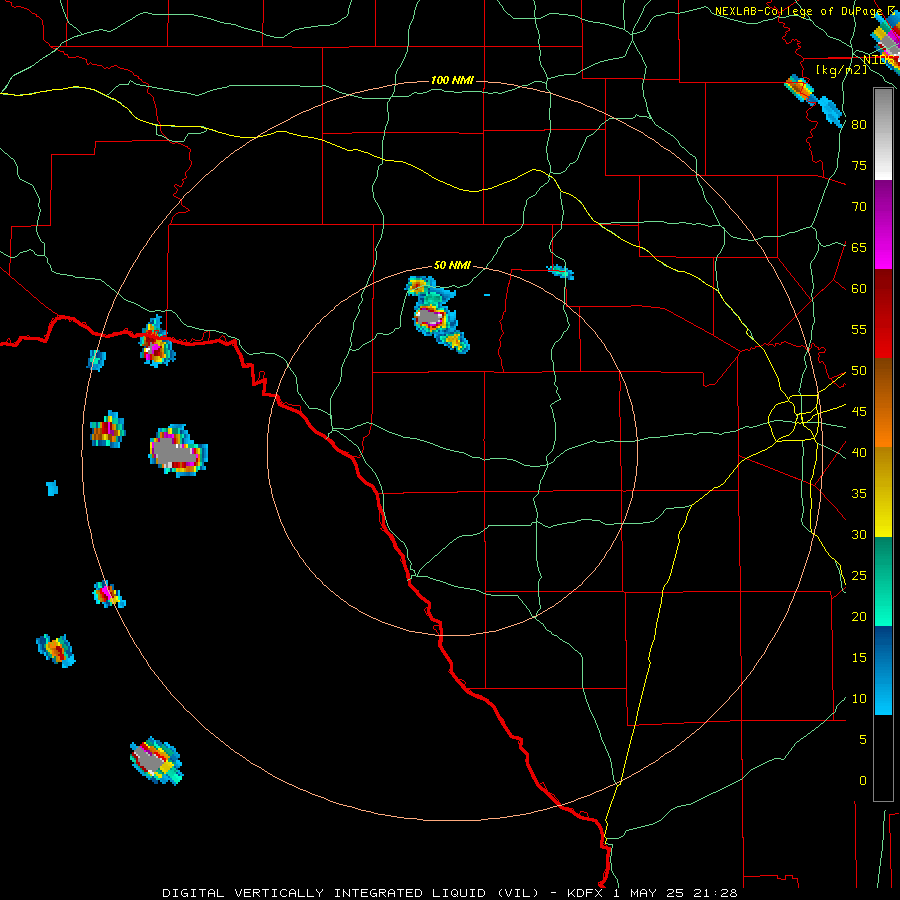Select the 30 tick label on the VIL scale
The height and width of the screenshot is (900, 900).
coord(859,534)
